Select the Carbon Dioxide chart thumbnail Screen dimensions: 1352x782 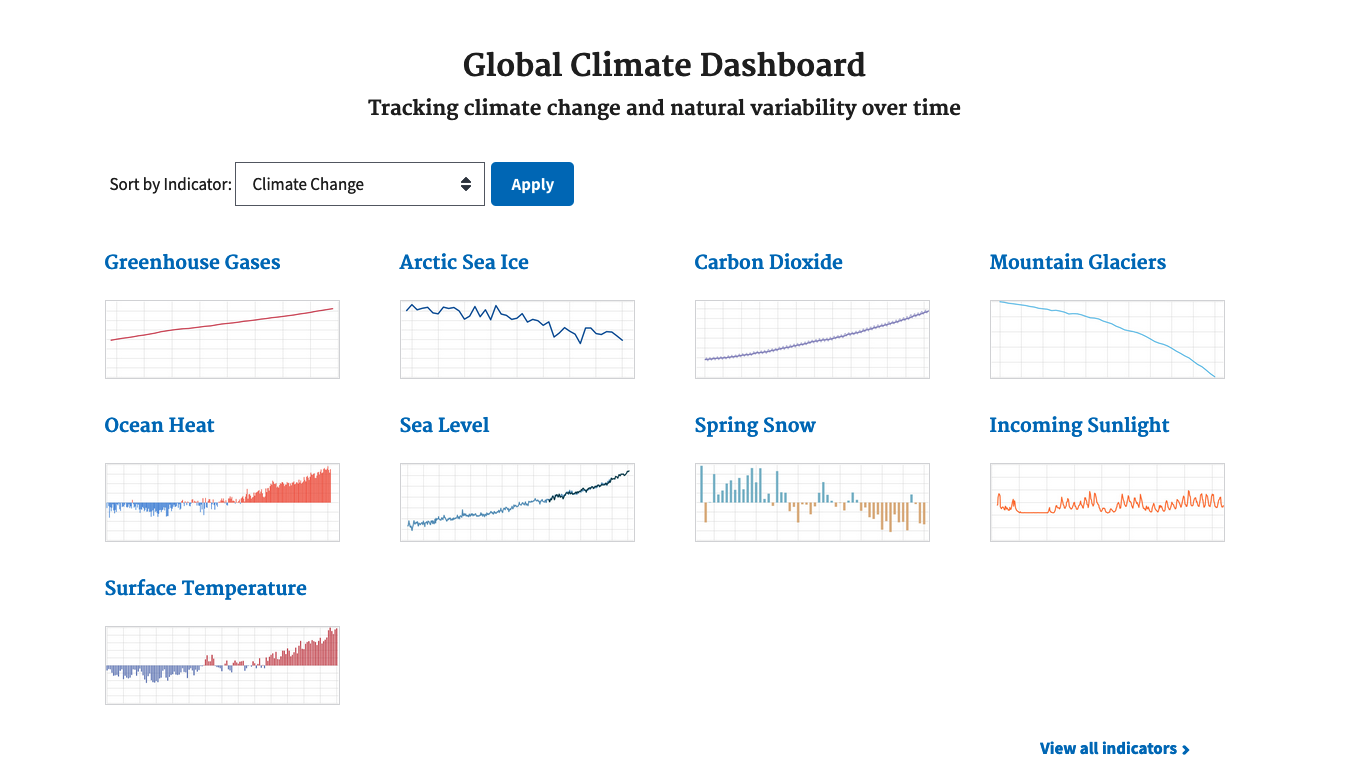click(812, 339)
